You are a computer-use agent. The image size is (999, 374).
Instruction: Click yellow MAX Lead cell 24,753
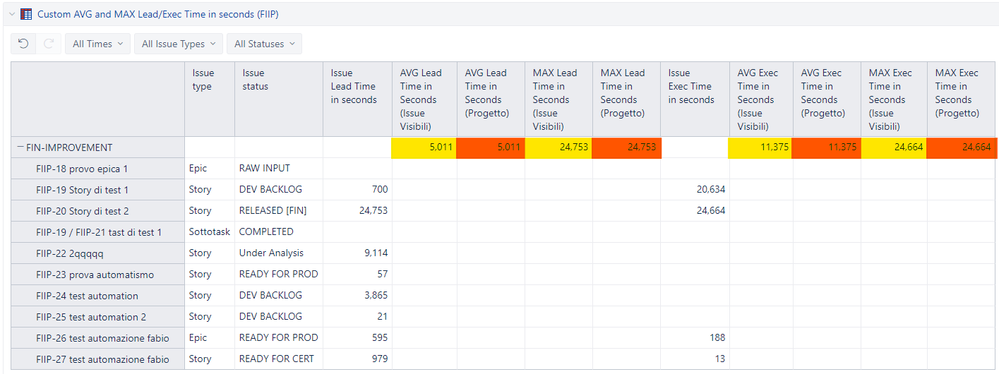point(558,147)
